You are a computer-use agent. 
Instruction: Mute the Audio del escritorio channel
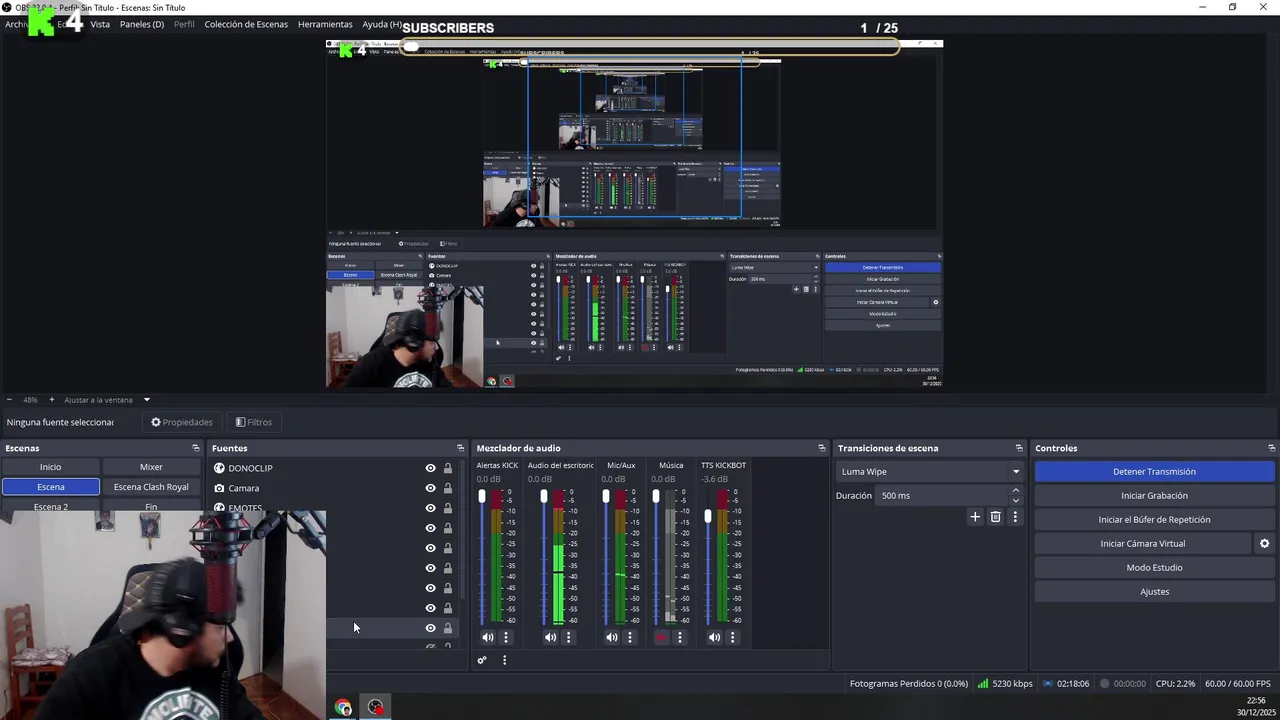(x=550, y=637)
